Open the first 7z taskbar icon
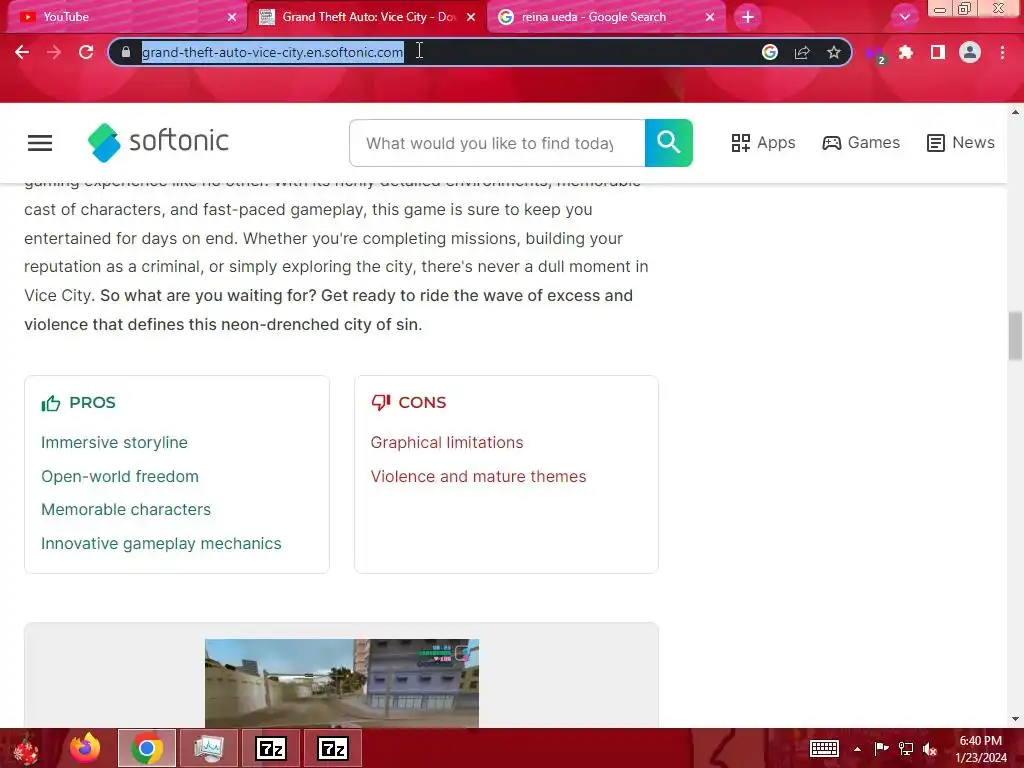This screenshot has height=768, width=1024. (x=271, y=748)
